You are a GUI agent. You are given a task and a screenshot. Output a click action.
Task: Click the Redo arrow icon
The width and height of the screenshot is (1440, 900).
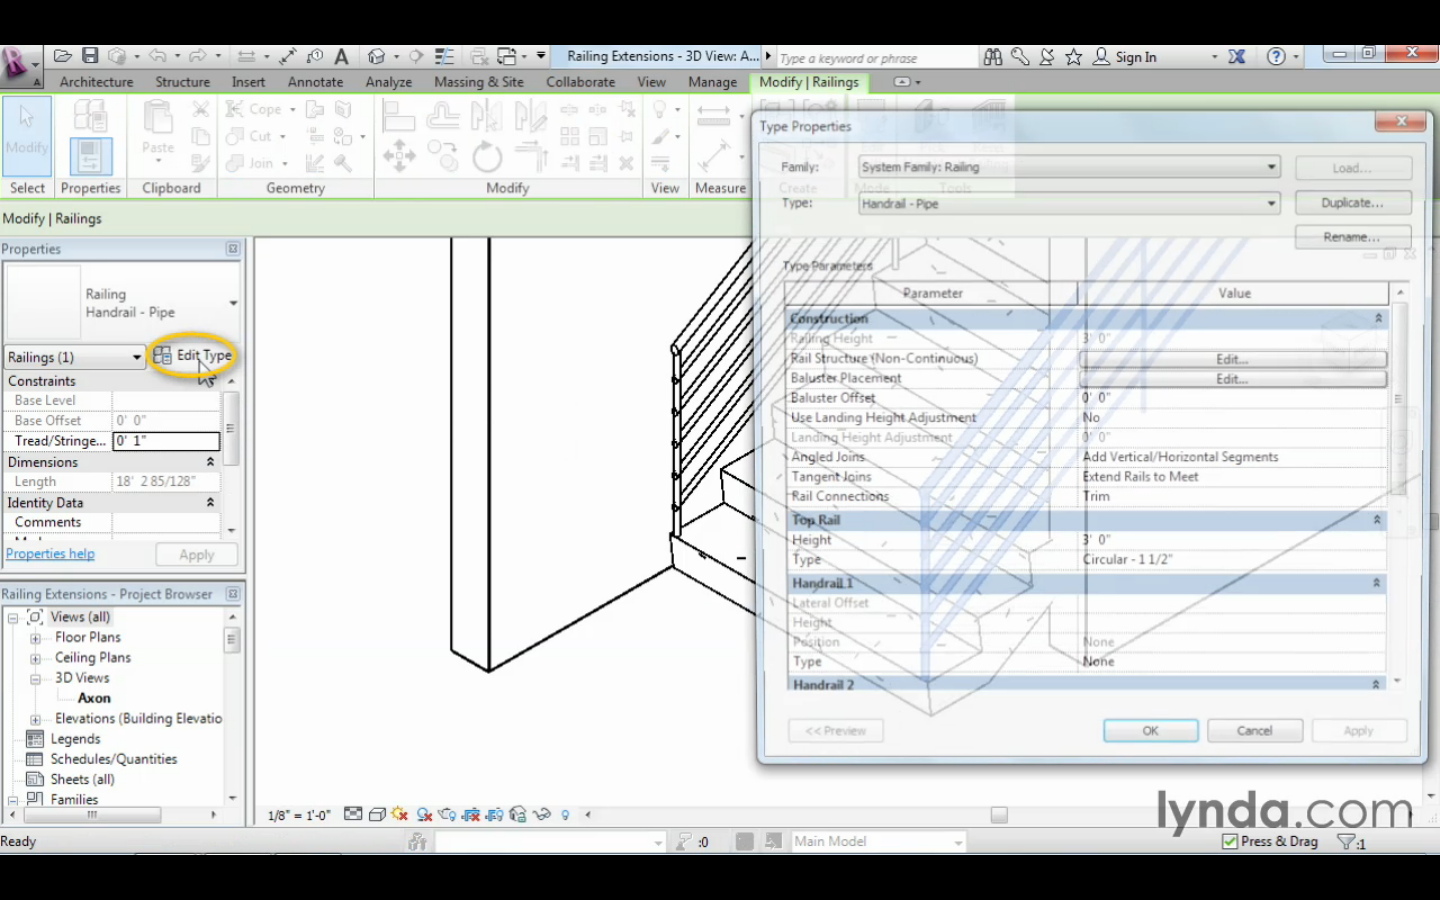[x=198, y=56]
